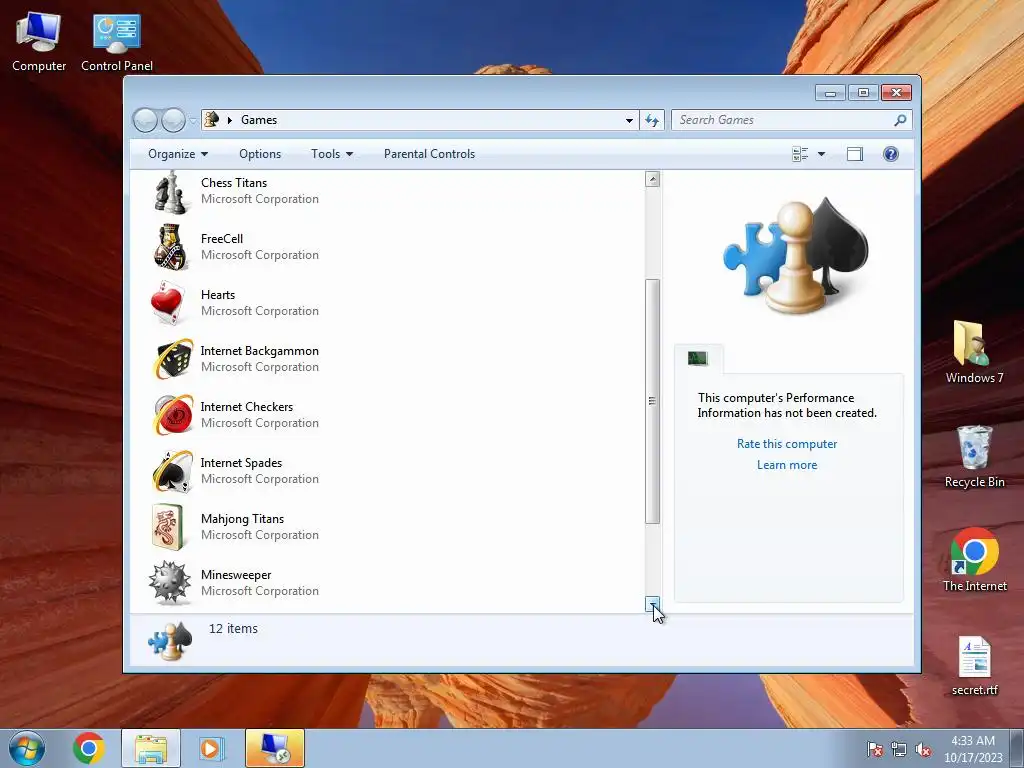
Task: Click the games icon in details pane
Action: point(170,641)
